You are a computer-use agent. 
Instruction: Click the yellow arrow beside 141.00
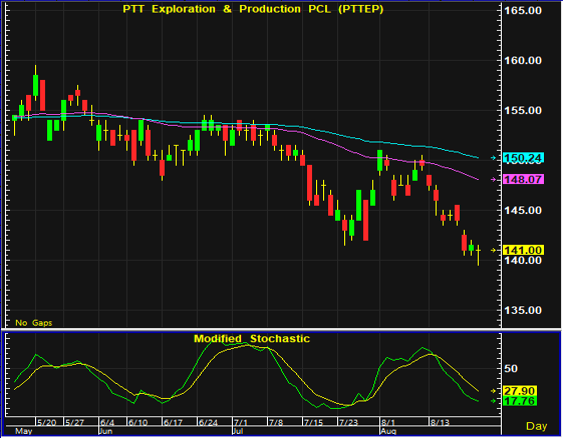click(493, 250)
